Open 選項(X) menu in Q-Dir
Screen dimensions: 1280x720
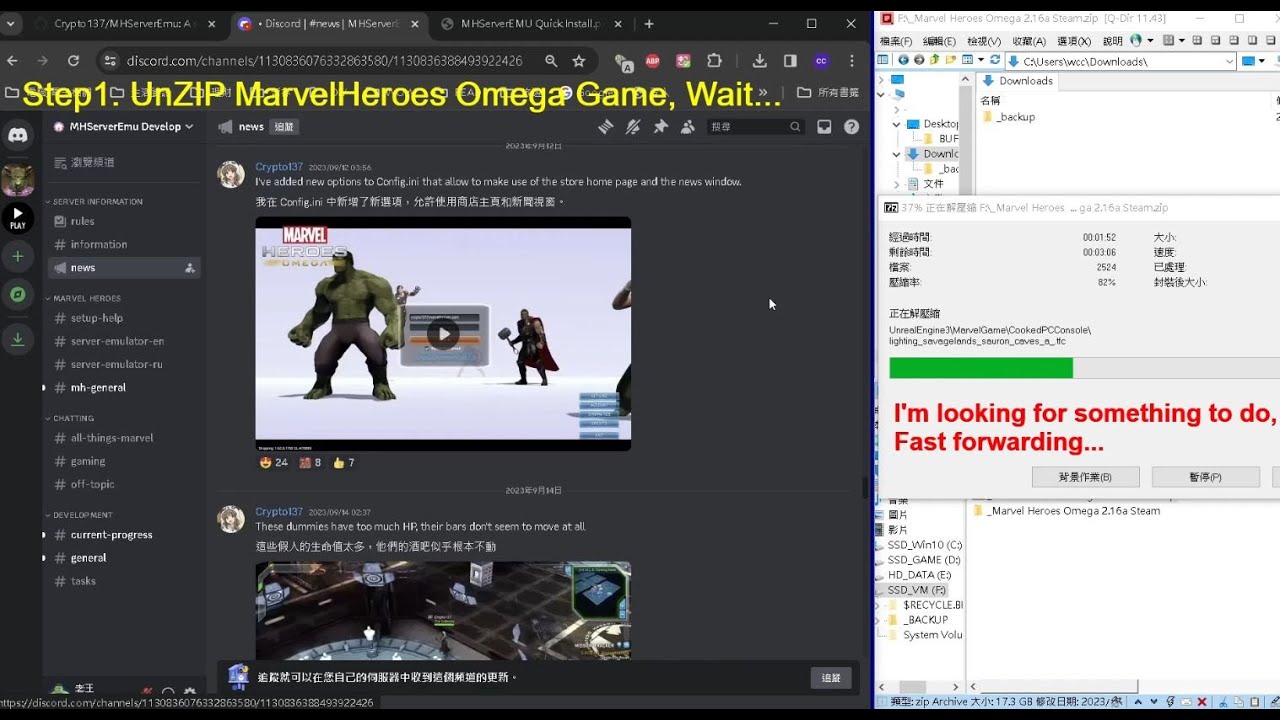tap(1074, 41)
